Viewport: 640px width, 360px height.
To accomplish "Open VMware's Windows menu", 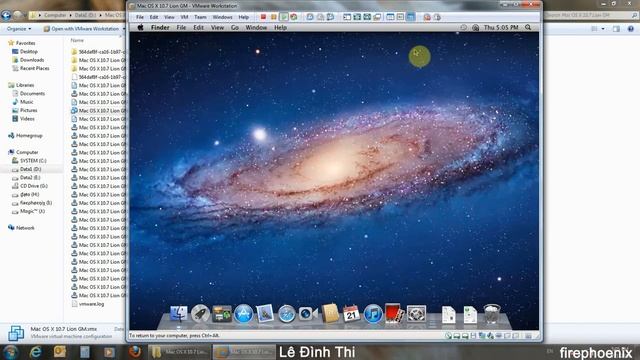I will coord(222,17).
